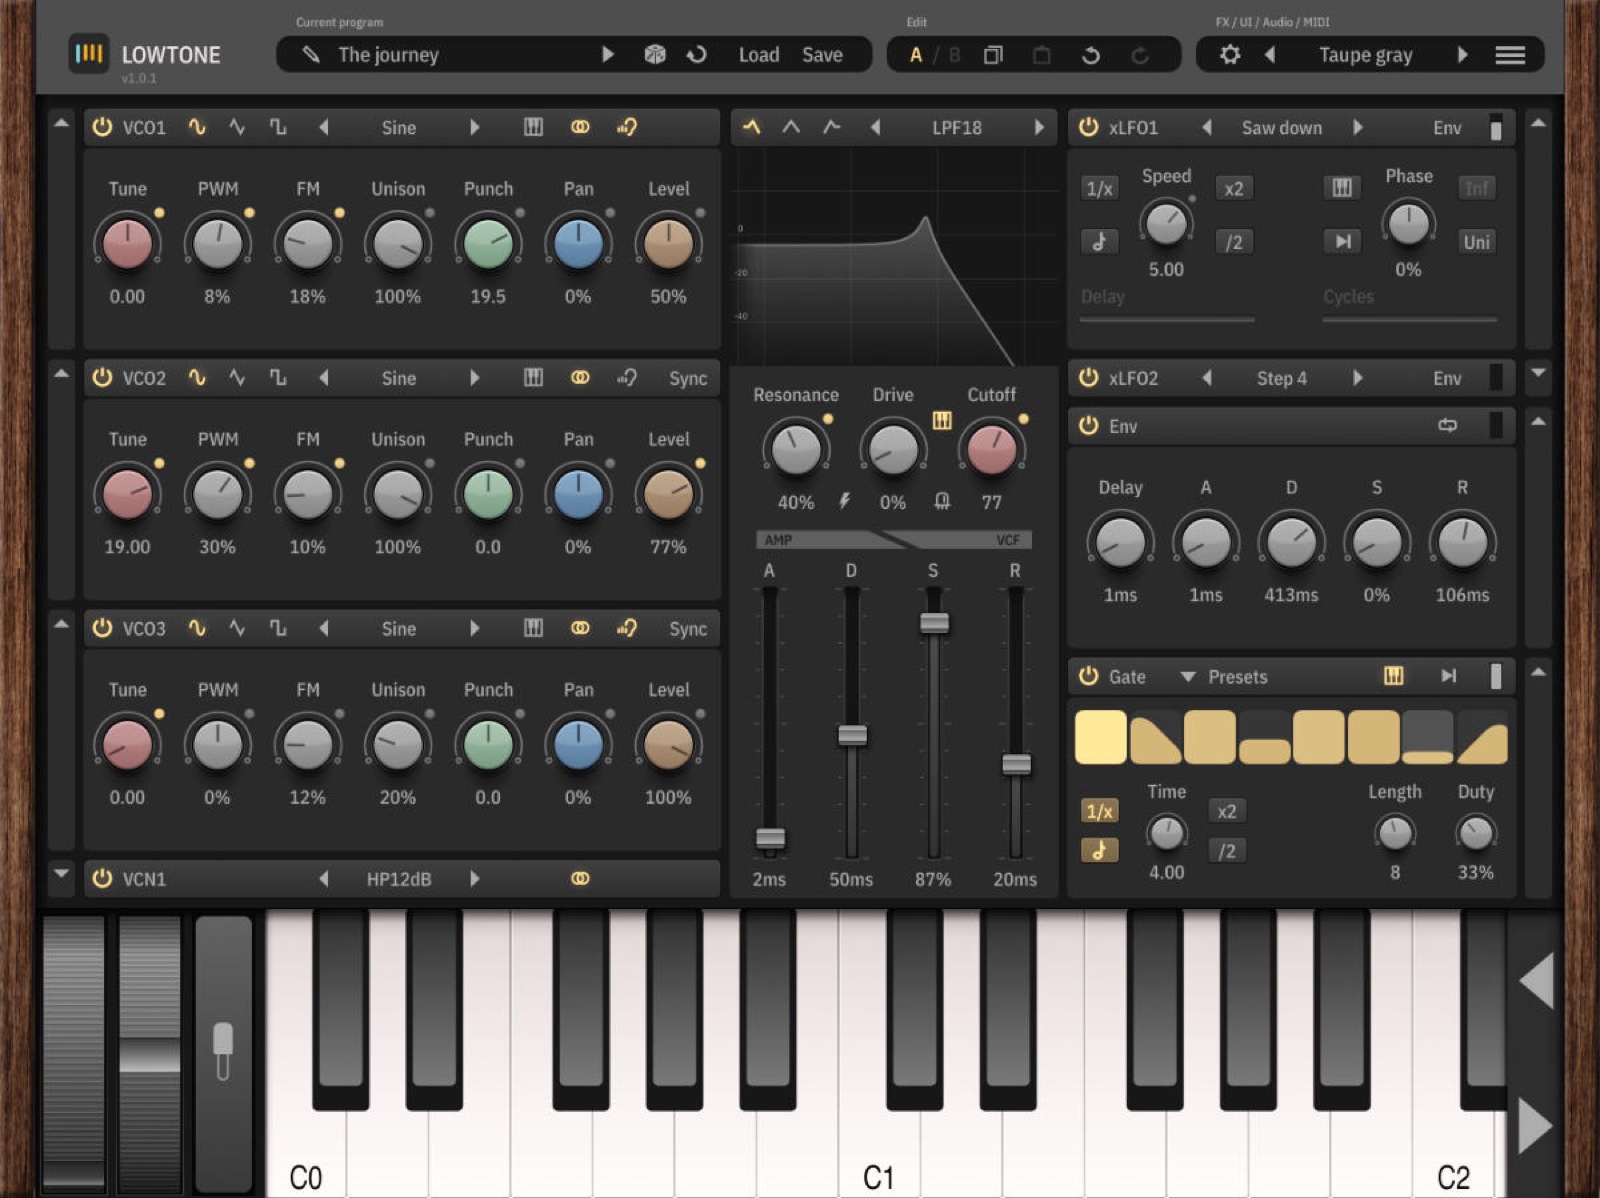Viewport: 1600px width, 1198px height.
Task: Randomize the program with the dice icon
Action: [655, 55]
